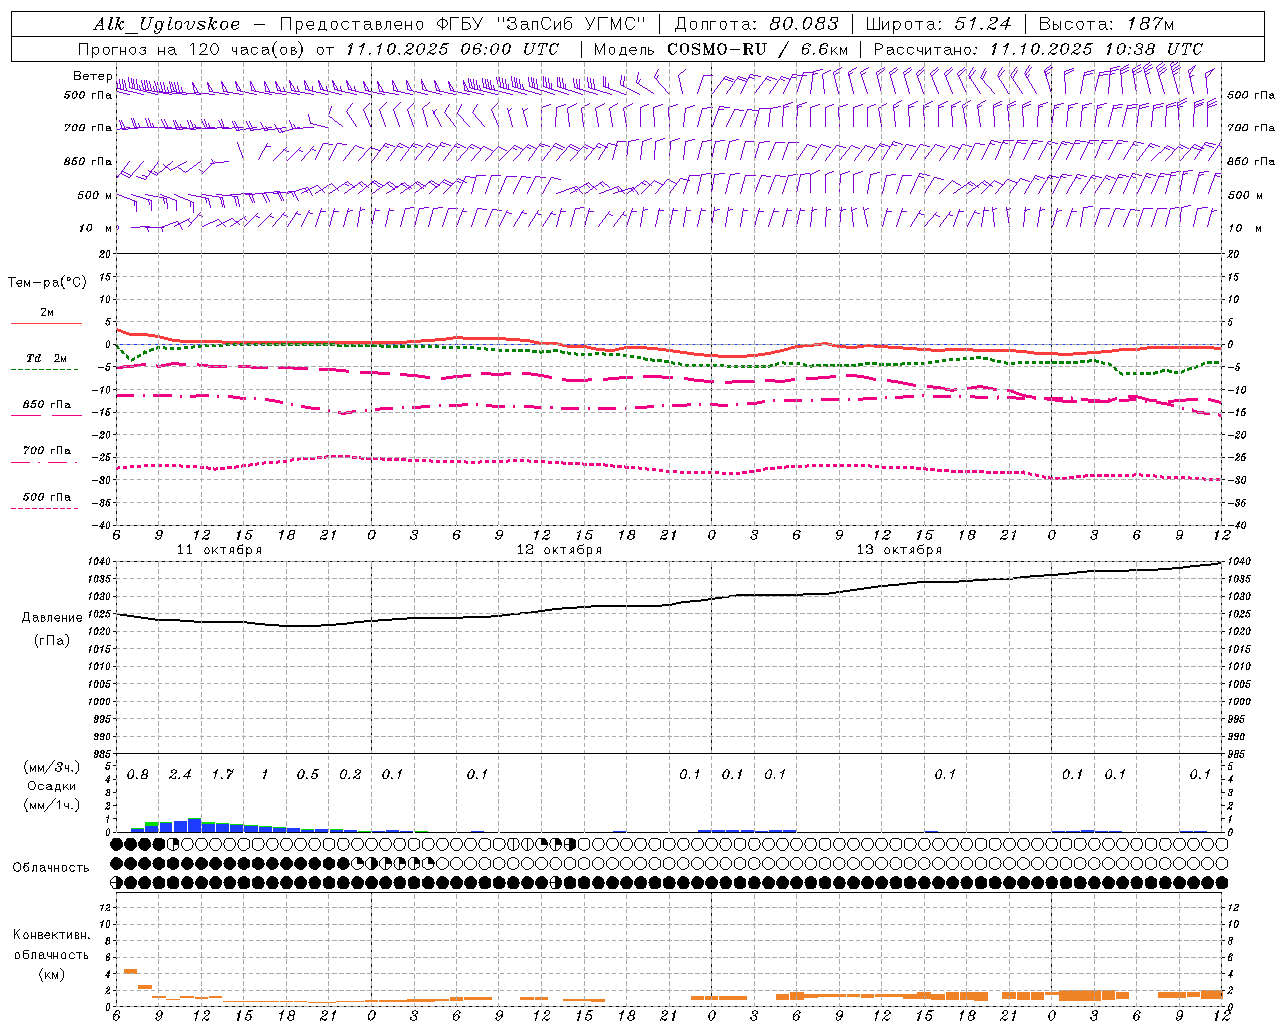This screenshot has height=1024, width=1280.
Task: Select the 0.8 three-hour precipitation value
Action: (138, 775)
